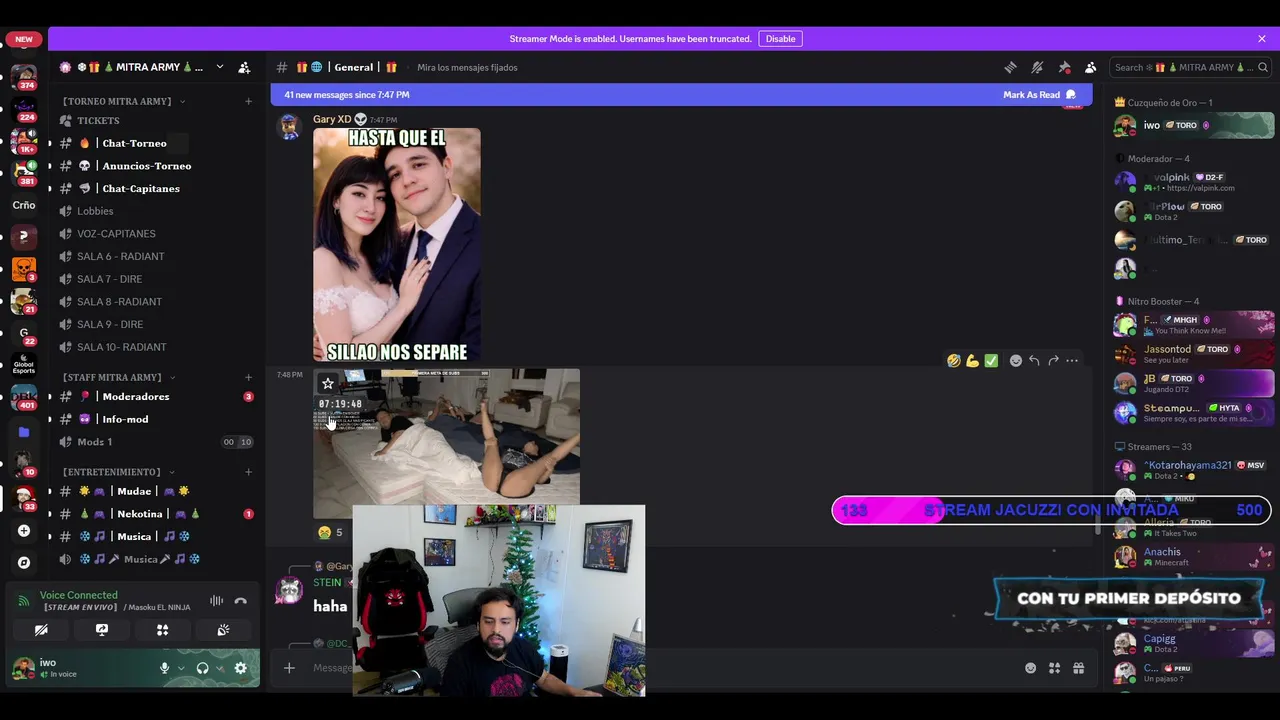The width and height of the screenshot is (1280, 720).
Task: Add the flexed arm quick reaction
Action: tap(972, 360)
